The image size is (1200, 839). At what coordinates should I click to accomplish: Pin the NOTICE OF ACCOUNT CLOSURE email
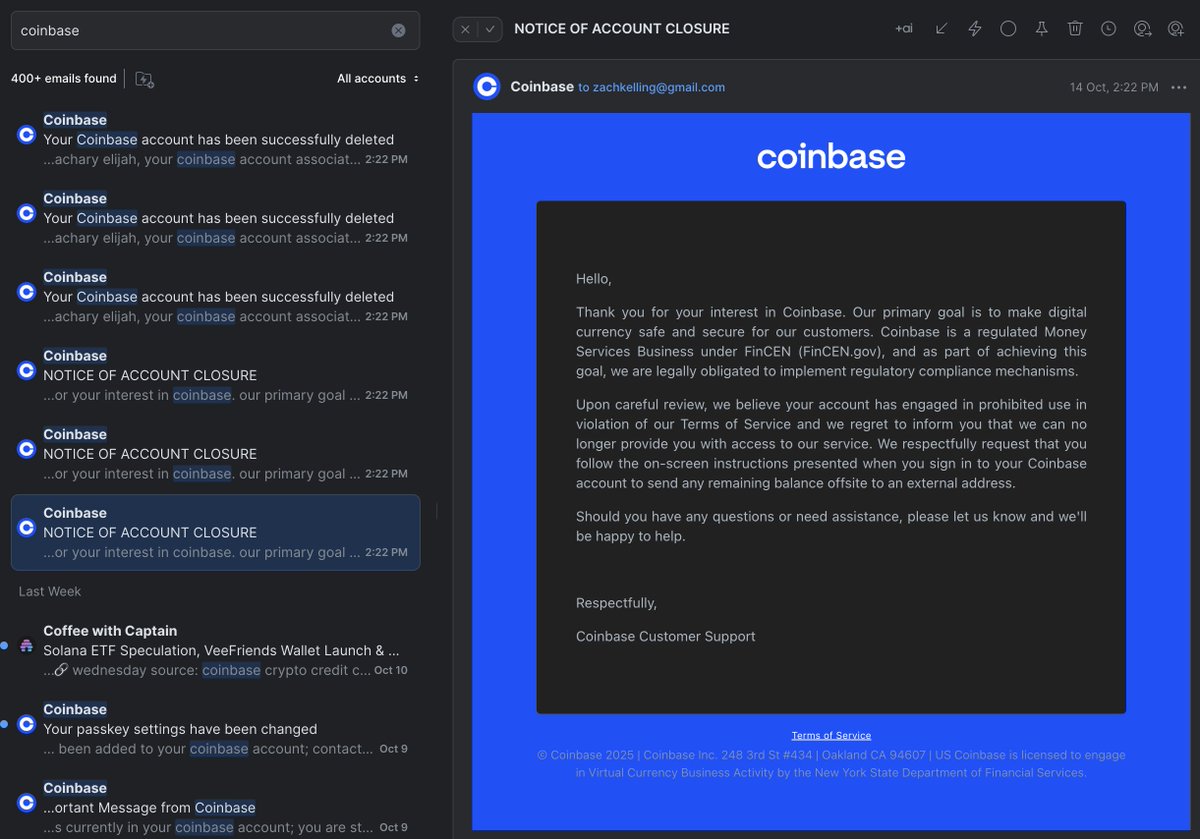pos(1041,29)
